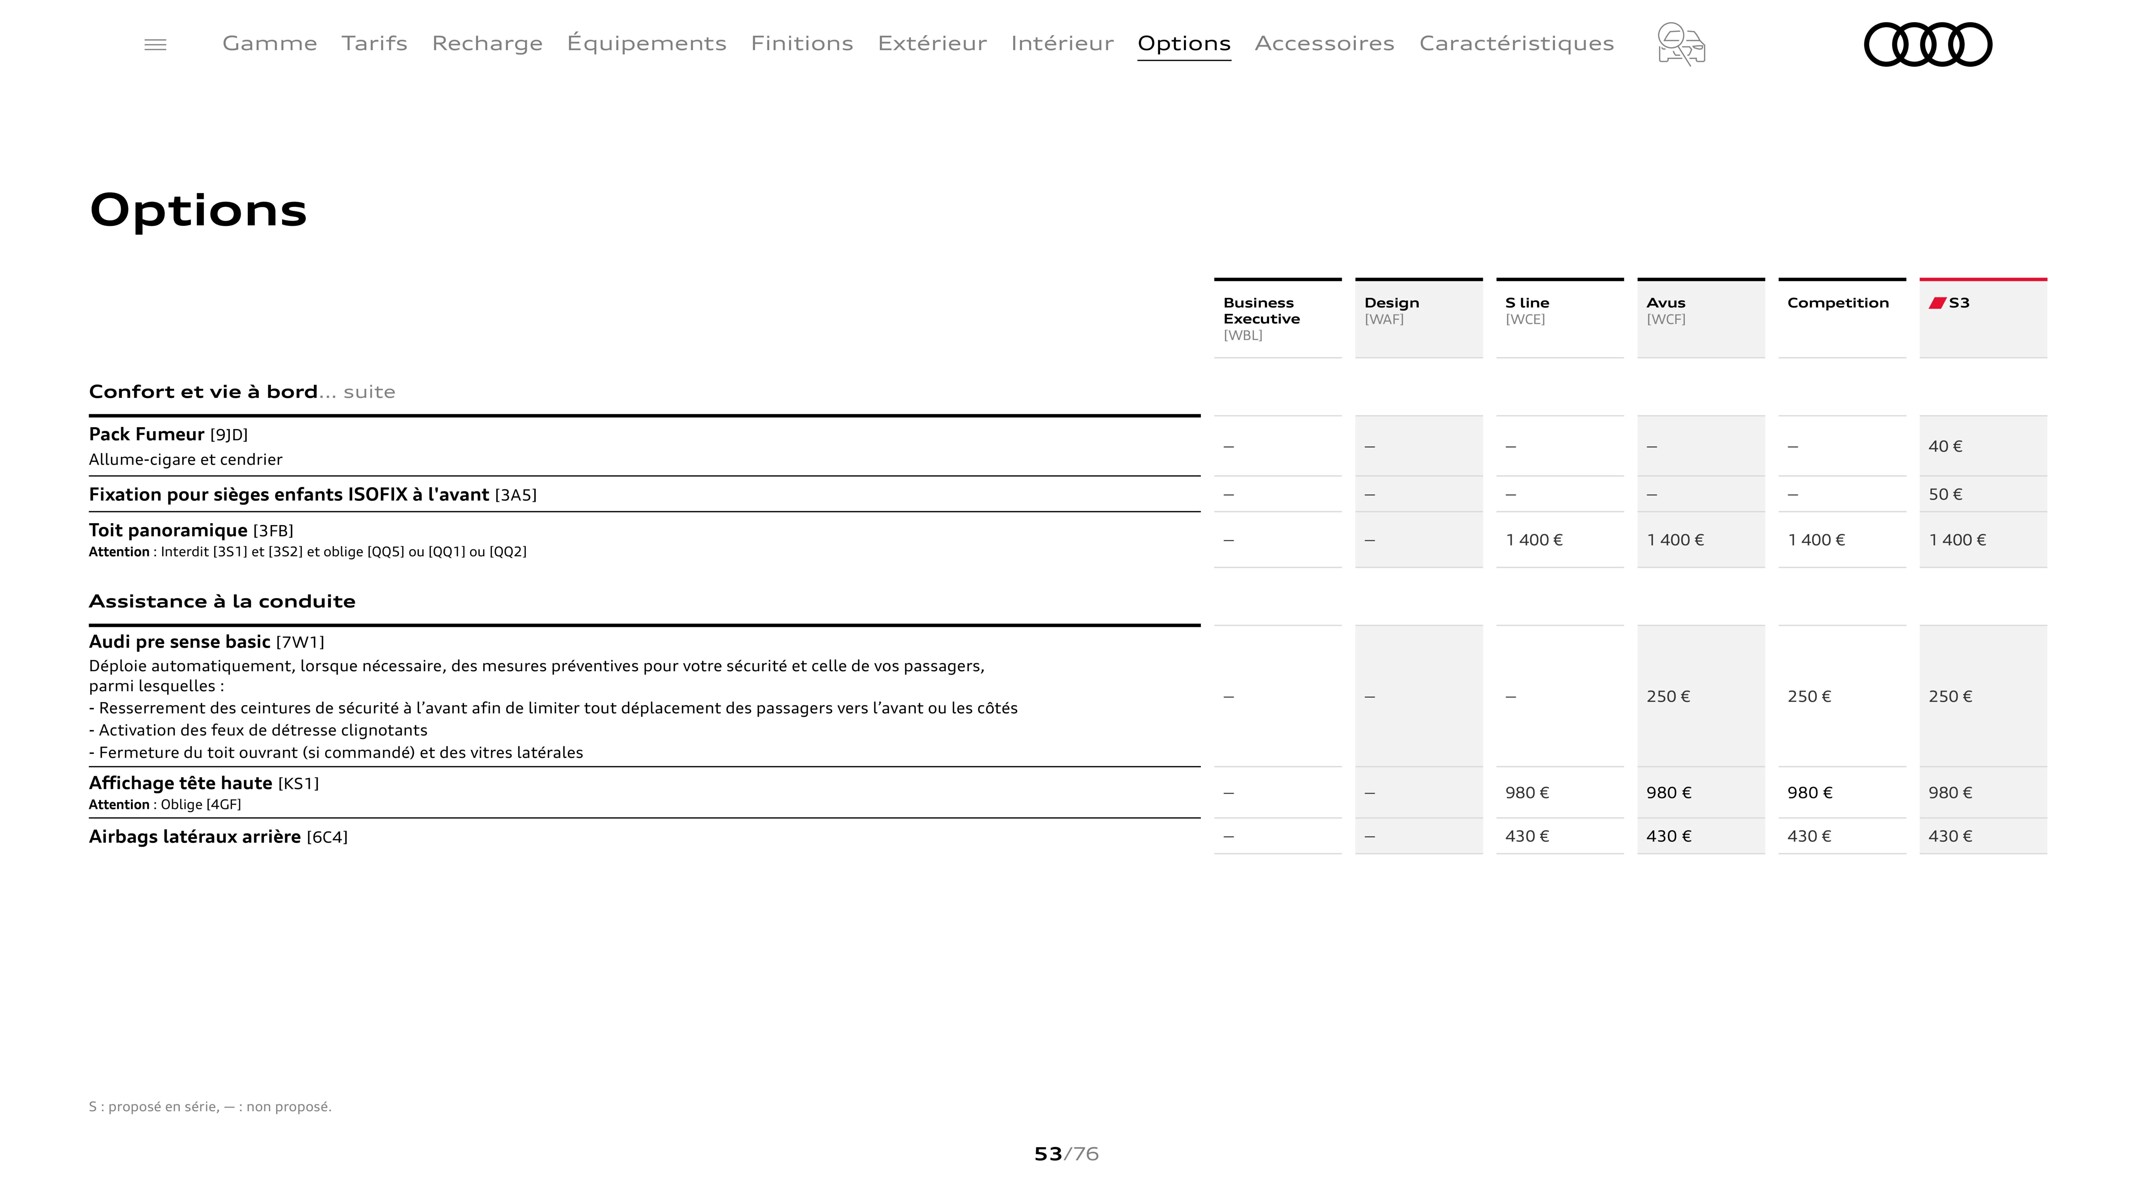Screen dimensions: 2133x1200
Task: Click S line Affichage tête haute 980 €
Action: pos(1527,793)
